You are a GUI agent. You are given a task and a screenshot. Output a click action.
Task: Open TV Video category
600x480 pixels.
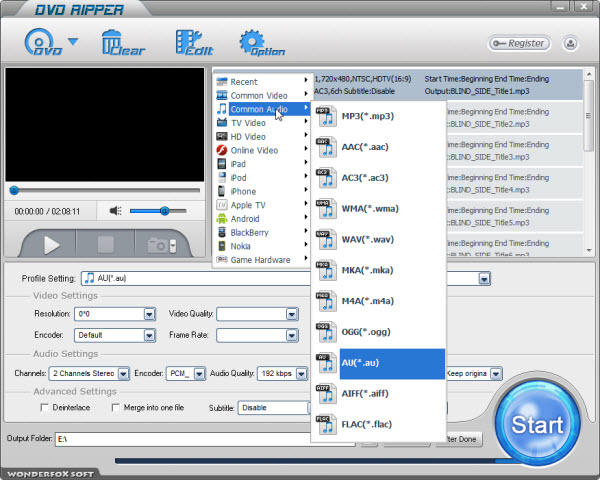pos(262,123)
